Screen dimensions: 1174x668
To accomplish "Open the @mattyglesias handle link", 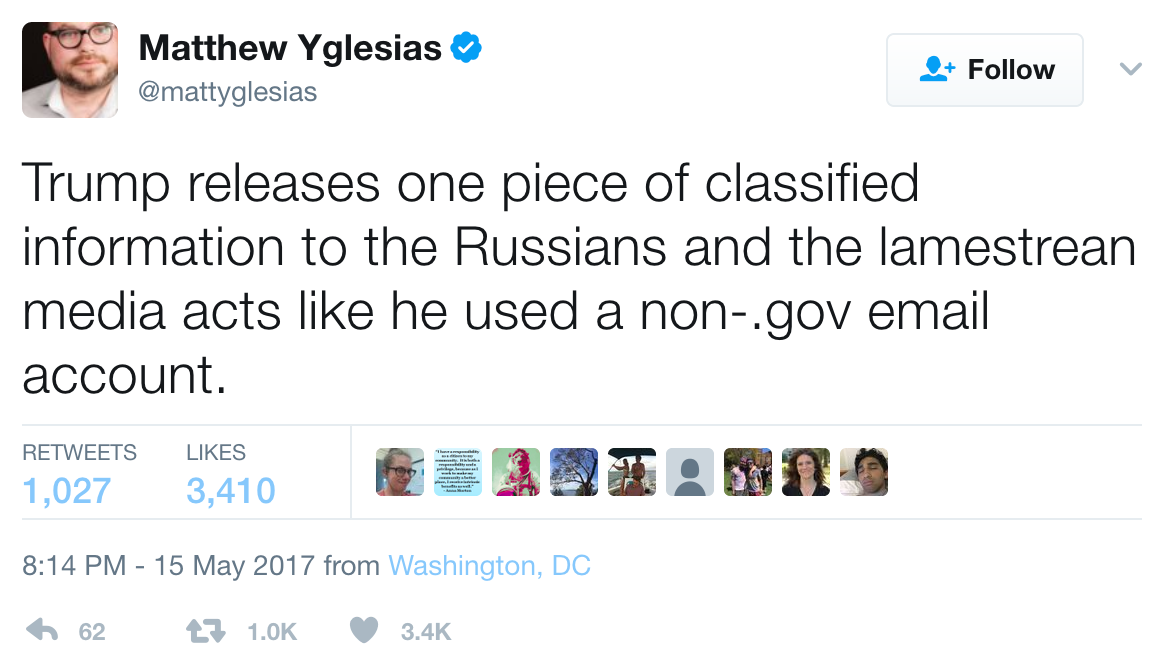I will coord(227,93).
